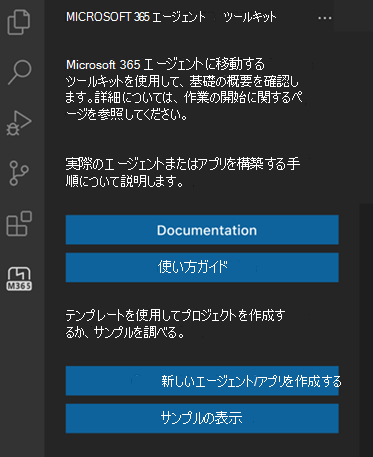This screenshot has height=457, width=373.
Task: Click 新しいエージェント/アプリを作成する button
Action: tap(202, 381)
